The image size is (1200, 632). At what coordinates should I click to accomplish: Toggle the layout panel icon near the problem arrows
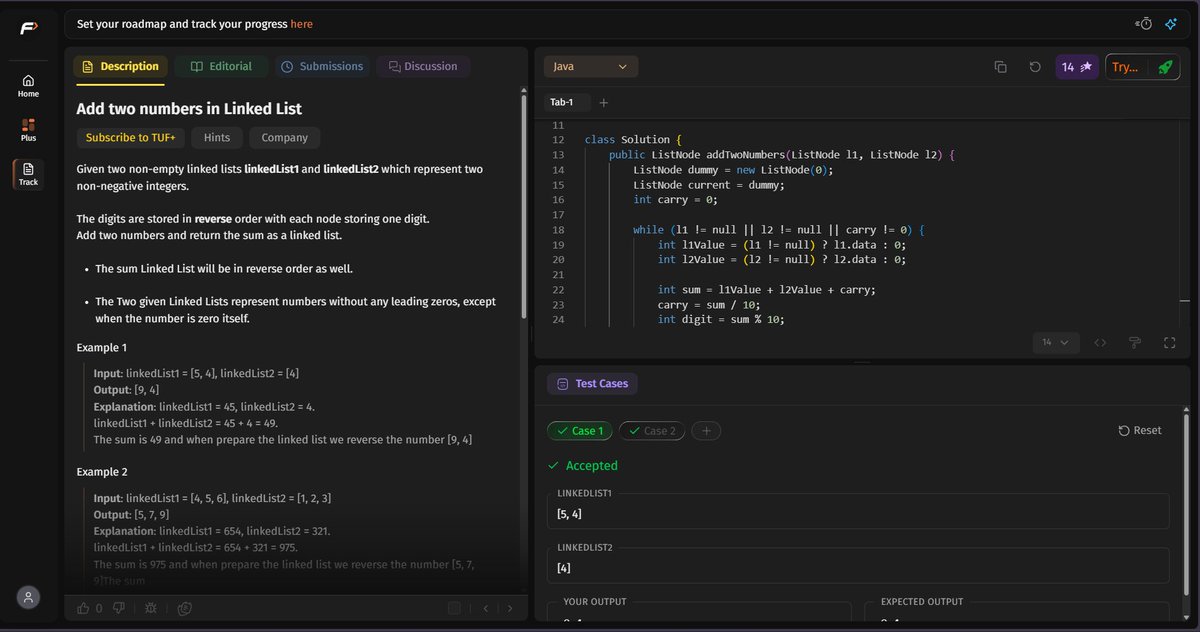pyautogui.click(x=454, y=607)
